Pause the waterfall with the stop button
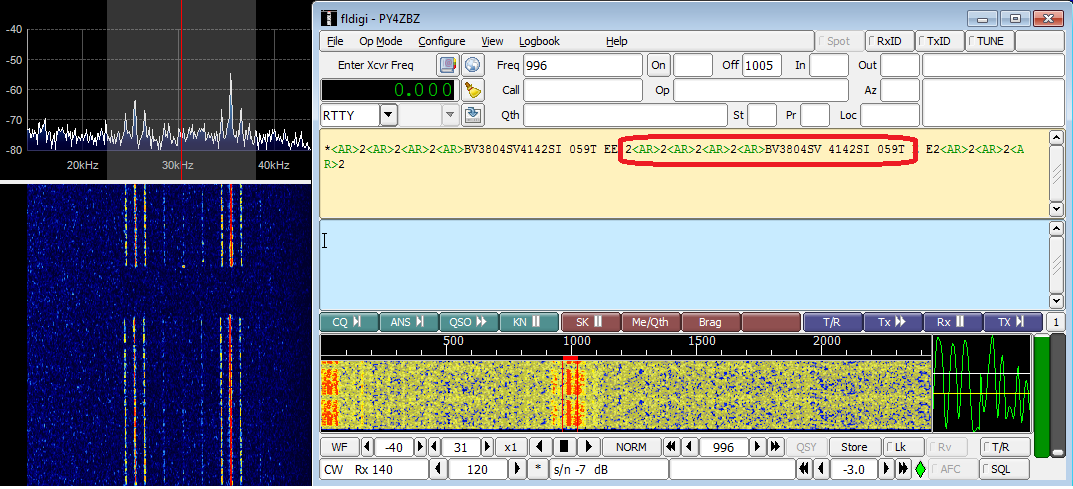 (564, 447)
